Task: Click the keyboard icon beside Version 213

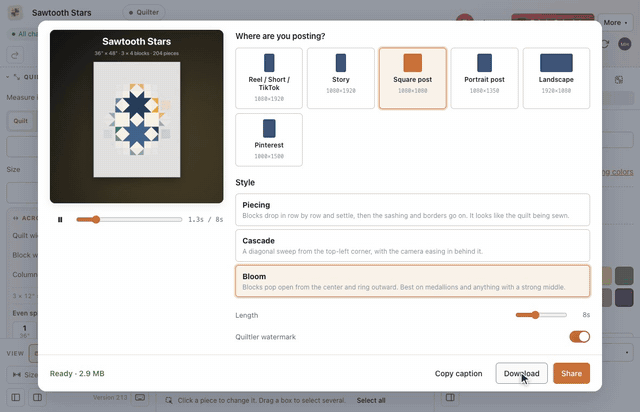Action: tap(140, 397)
